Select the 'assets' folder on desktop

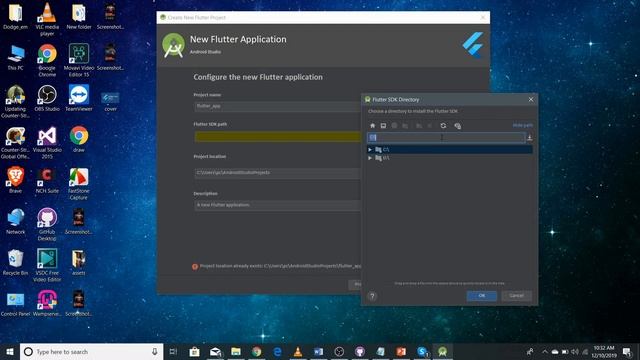[x=79, y=262]
